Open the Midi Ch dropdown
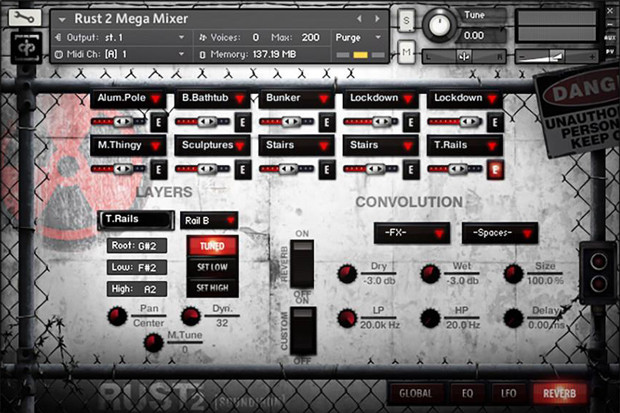This screenshot has height=413, width=620. tap(120, 54)
